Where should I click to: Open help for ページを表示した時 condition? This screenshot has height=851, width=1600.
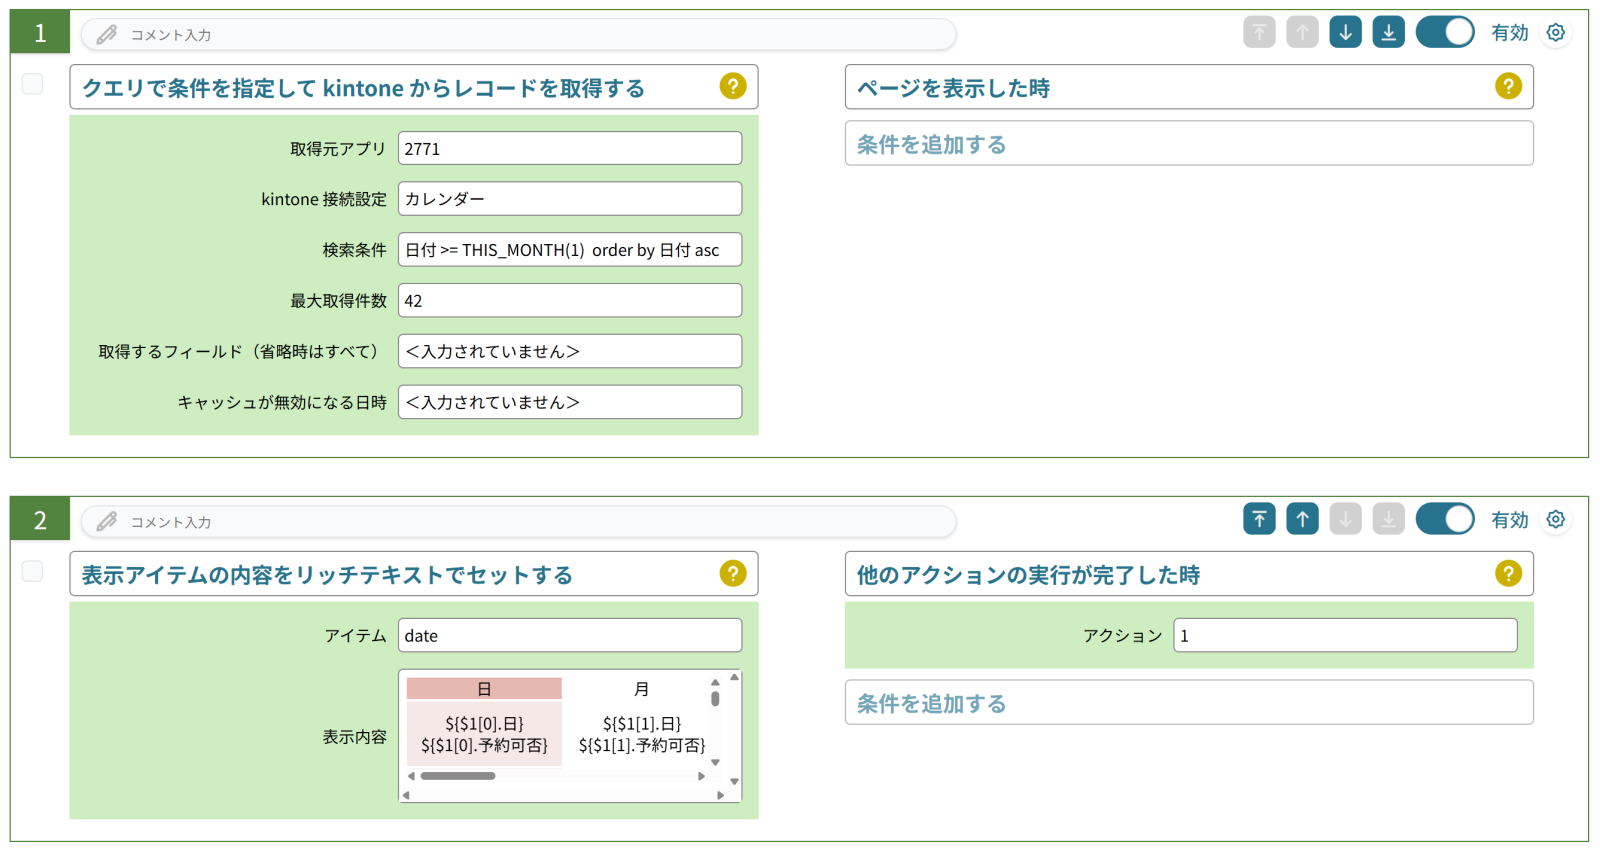(1508, 87)
